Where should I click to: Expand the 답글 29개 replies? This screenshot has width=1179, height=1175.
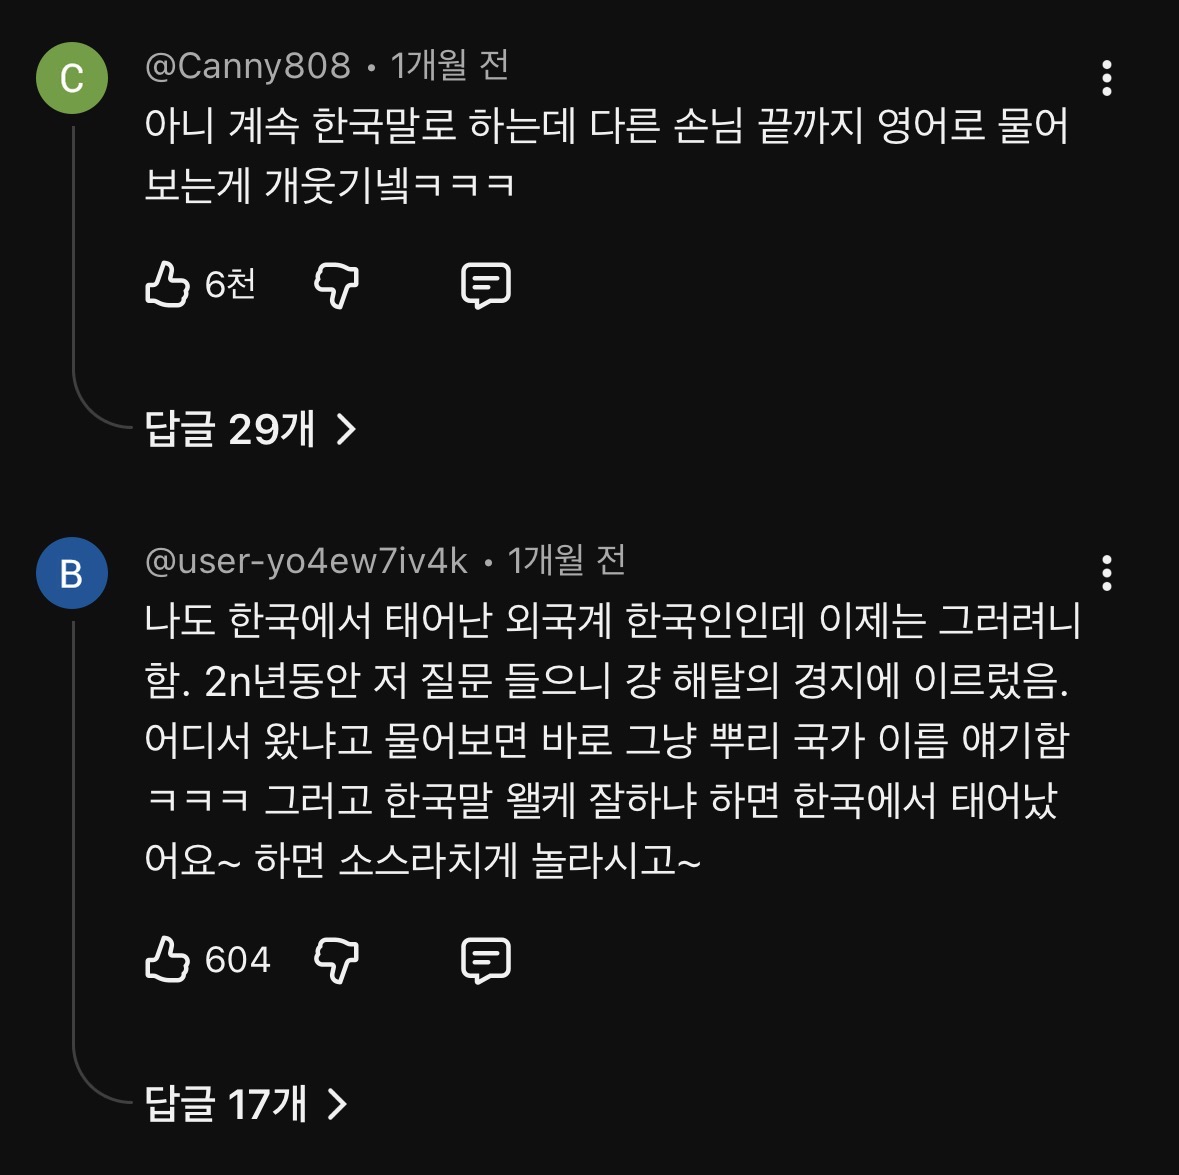tap(250, 430)
